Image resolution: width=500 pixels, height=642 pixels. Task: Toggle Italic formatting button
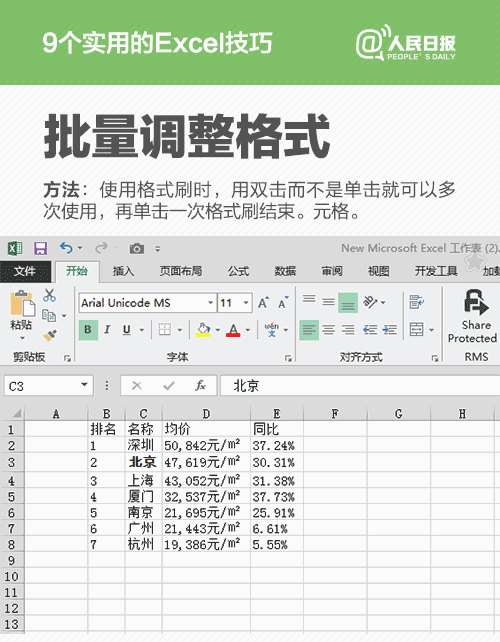click(x=107, y=330)
